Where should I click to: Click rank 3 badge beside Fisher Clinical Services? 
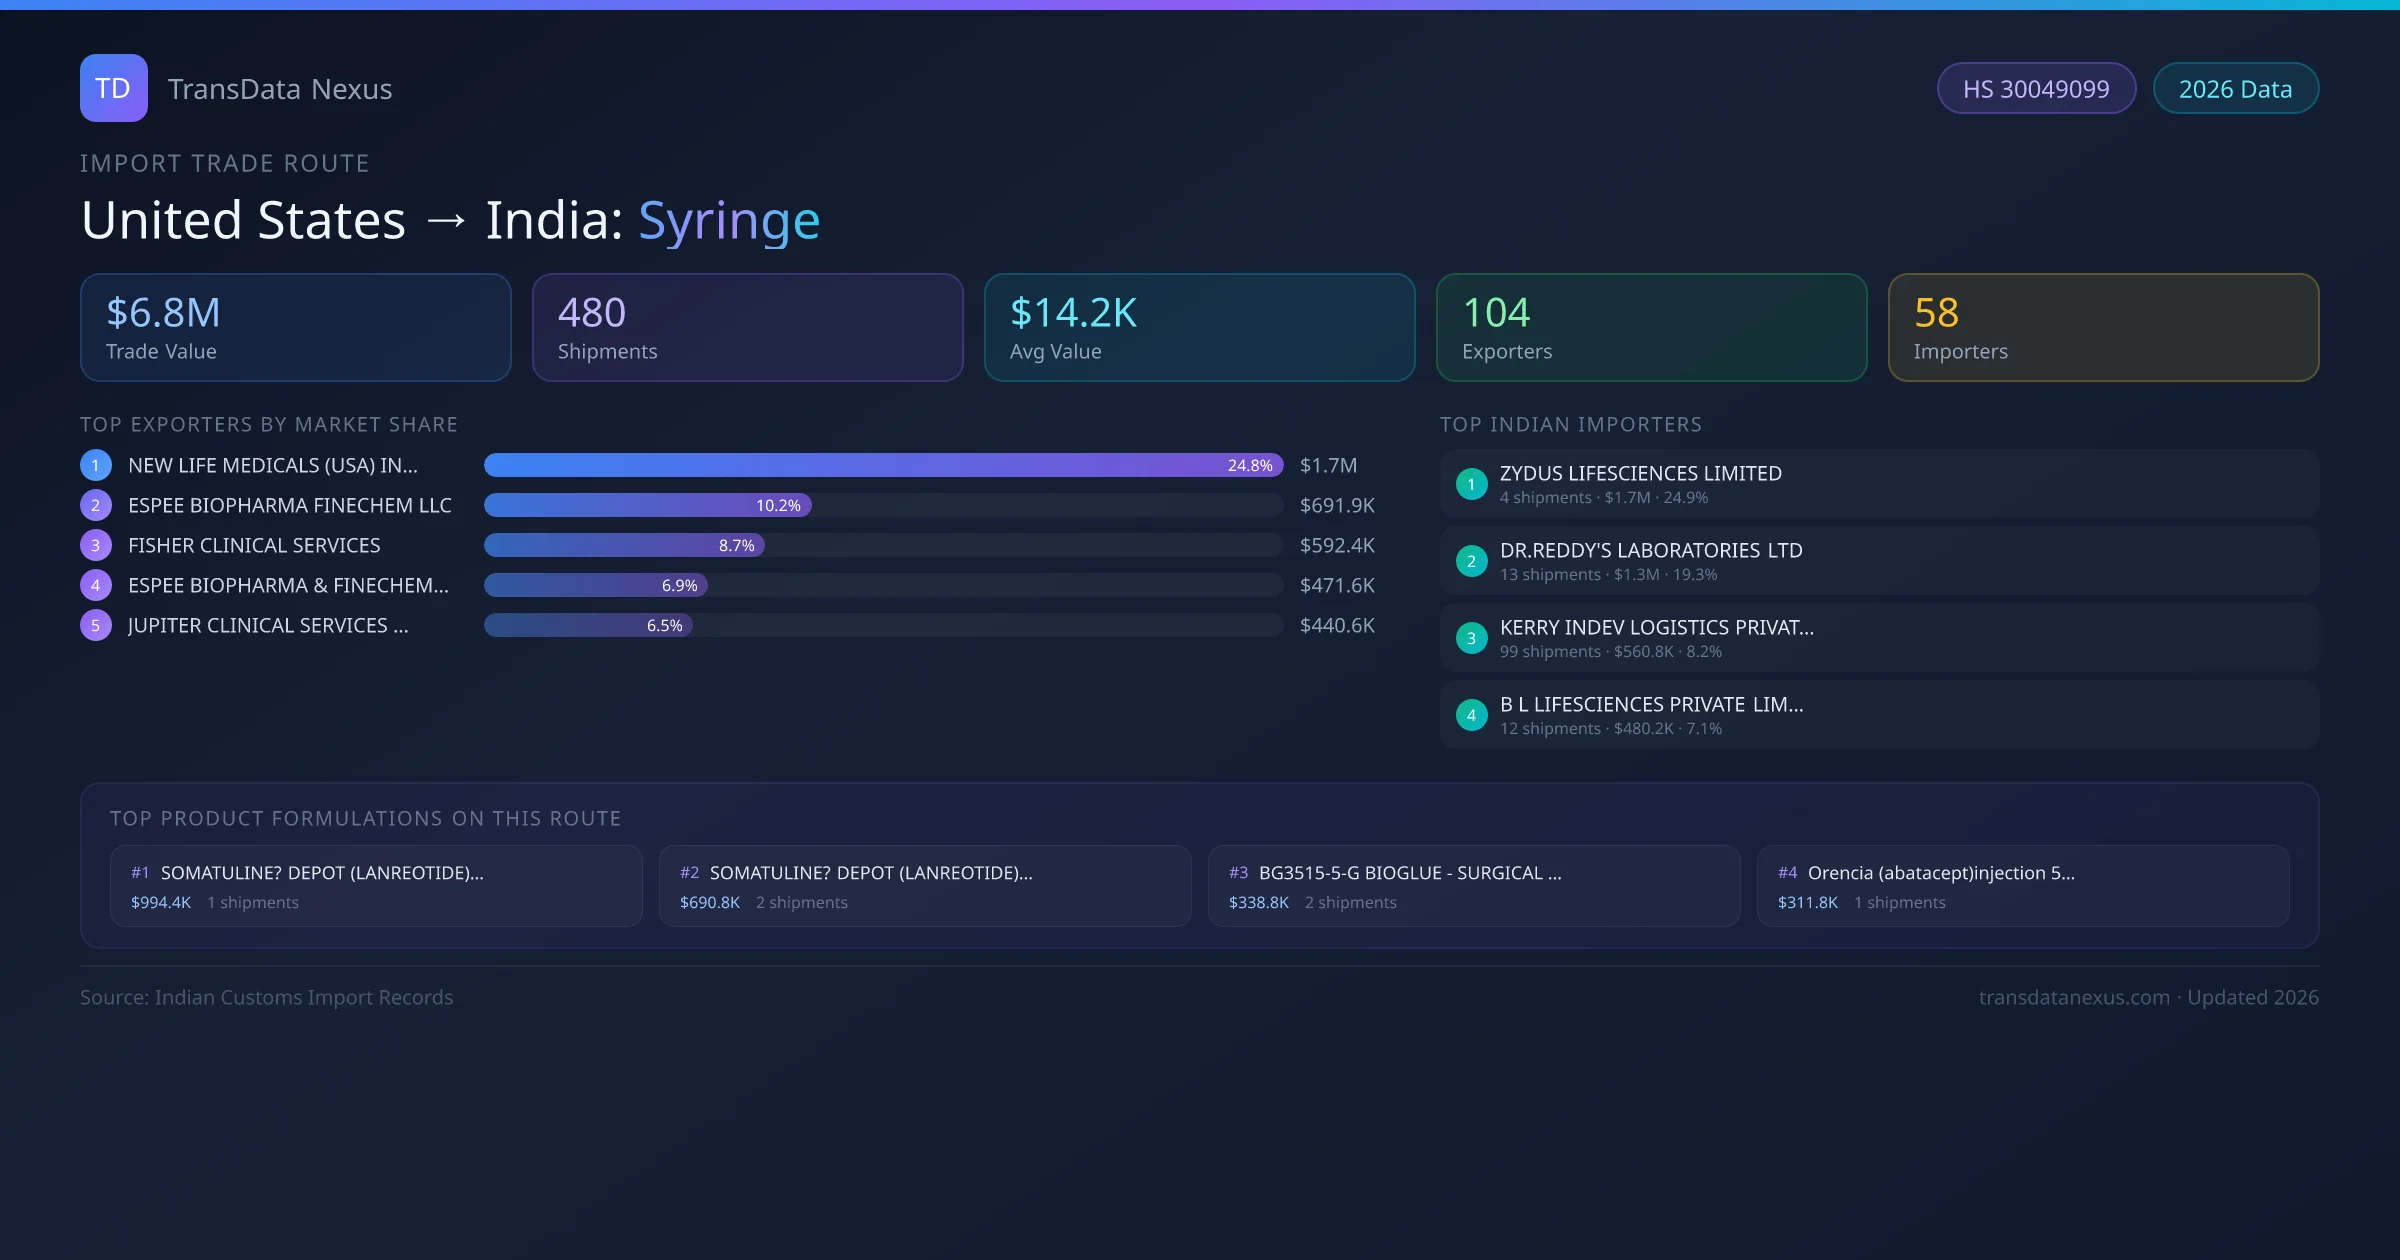pos(95,545)
